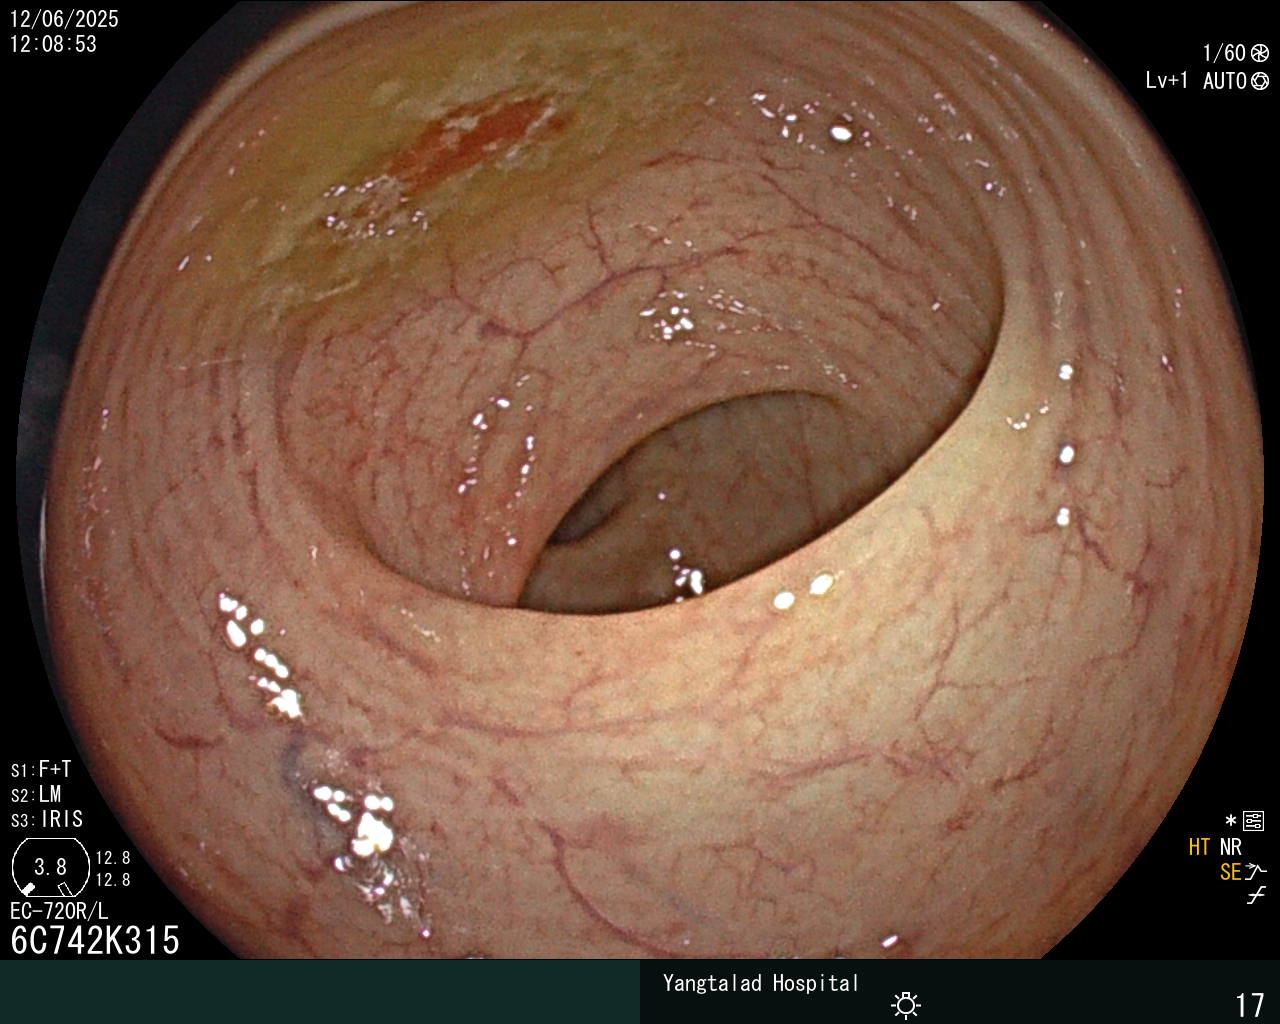Click the NR noise reduction indicator
The image size is (1280, 1024).
pyautogui.click(x=1231, y=847)
